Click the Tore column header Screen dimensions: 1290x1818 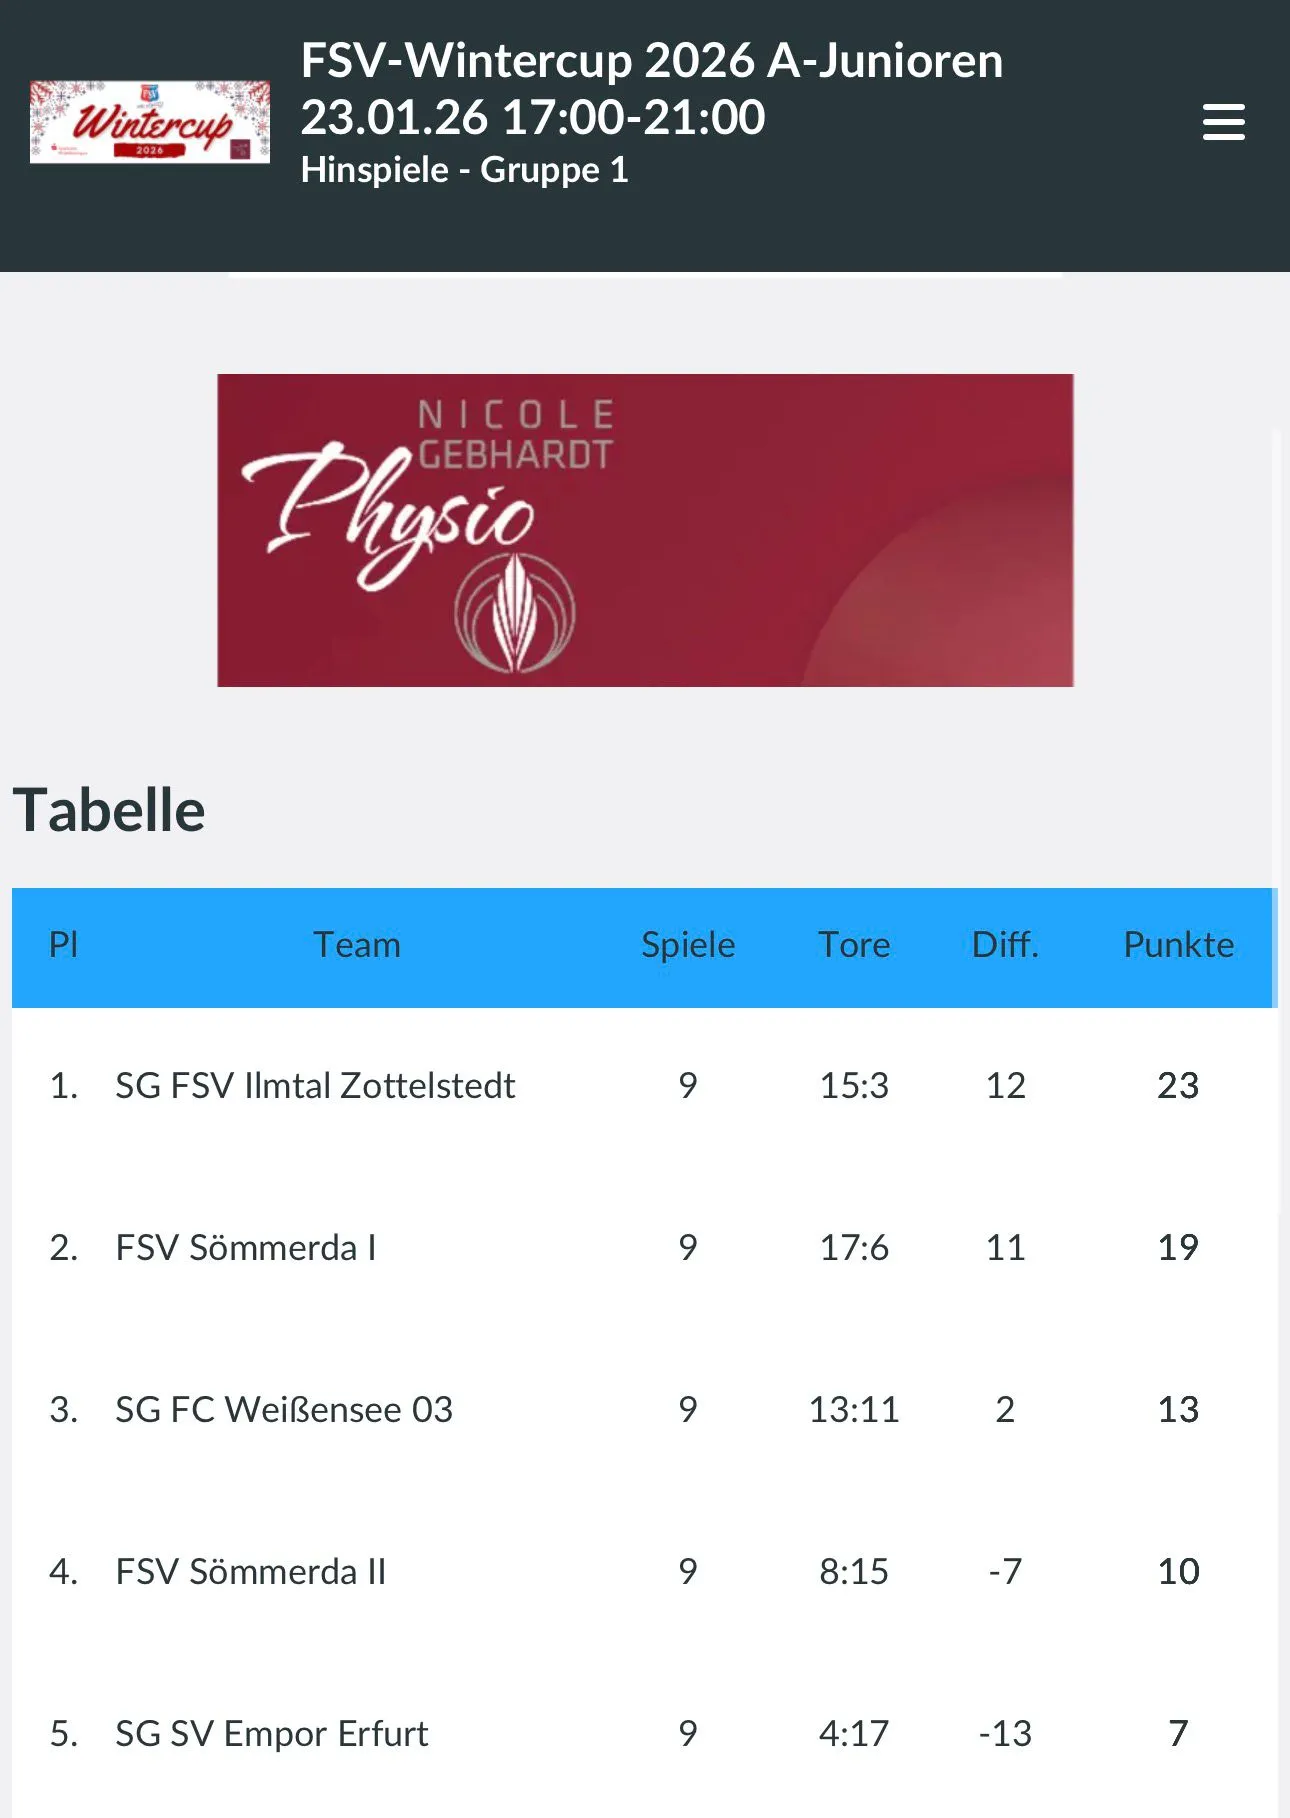pyautogui.click(x=854, y=945)
